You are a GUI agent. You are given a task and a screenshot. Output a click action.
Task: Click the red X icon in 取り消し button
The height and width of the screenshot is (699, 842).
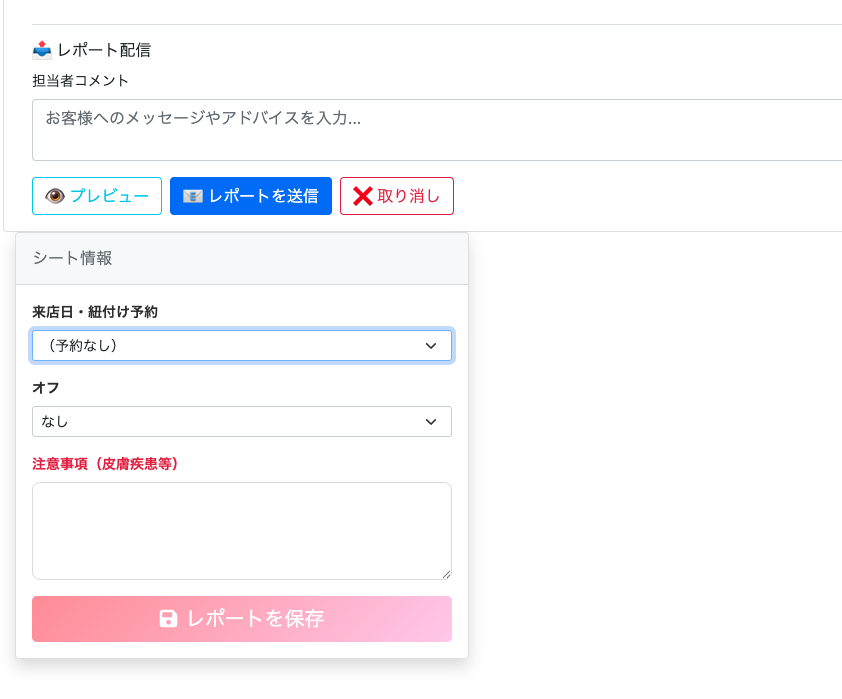(364, 196)
